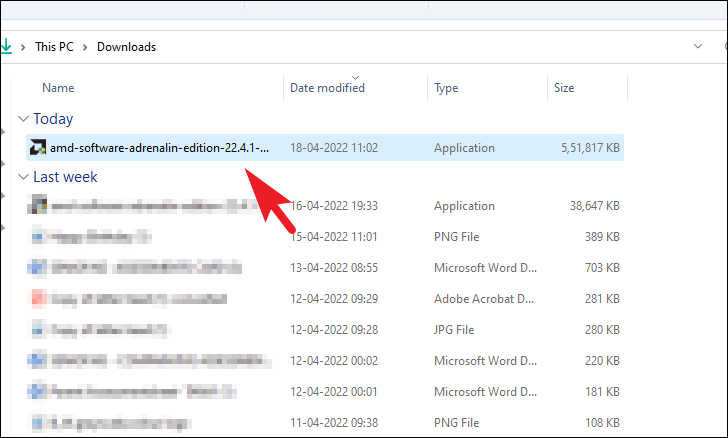Navigate to This PC in breadcrumb

point(54,47)
